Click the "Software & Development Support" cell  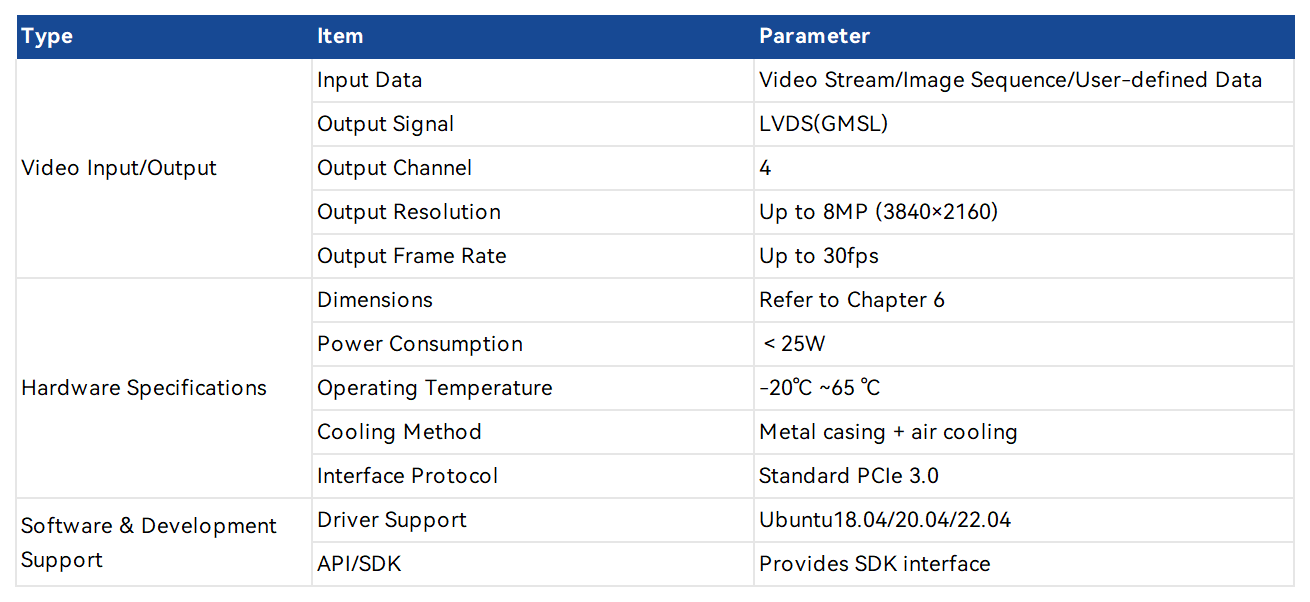point(148,542)
